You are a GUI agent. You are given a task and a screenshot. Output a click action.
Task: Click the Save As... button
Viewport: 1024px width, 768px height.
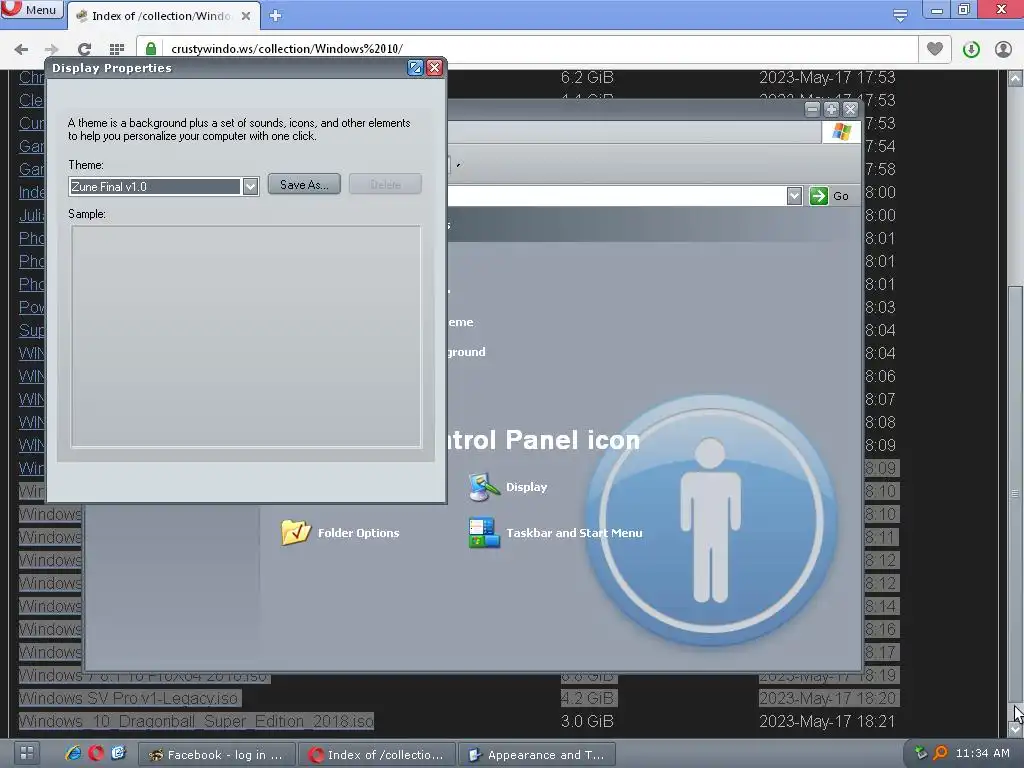coord(304,185)
